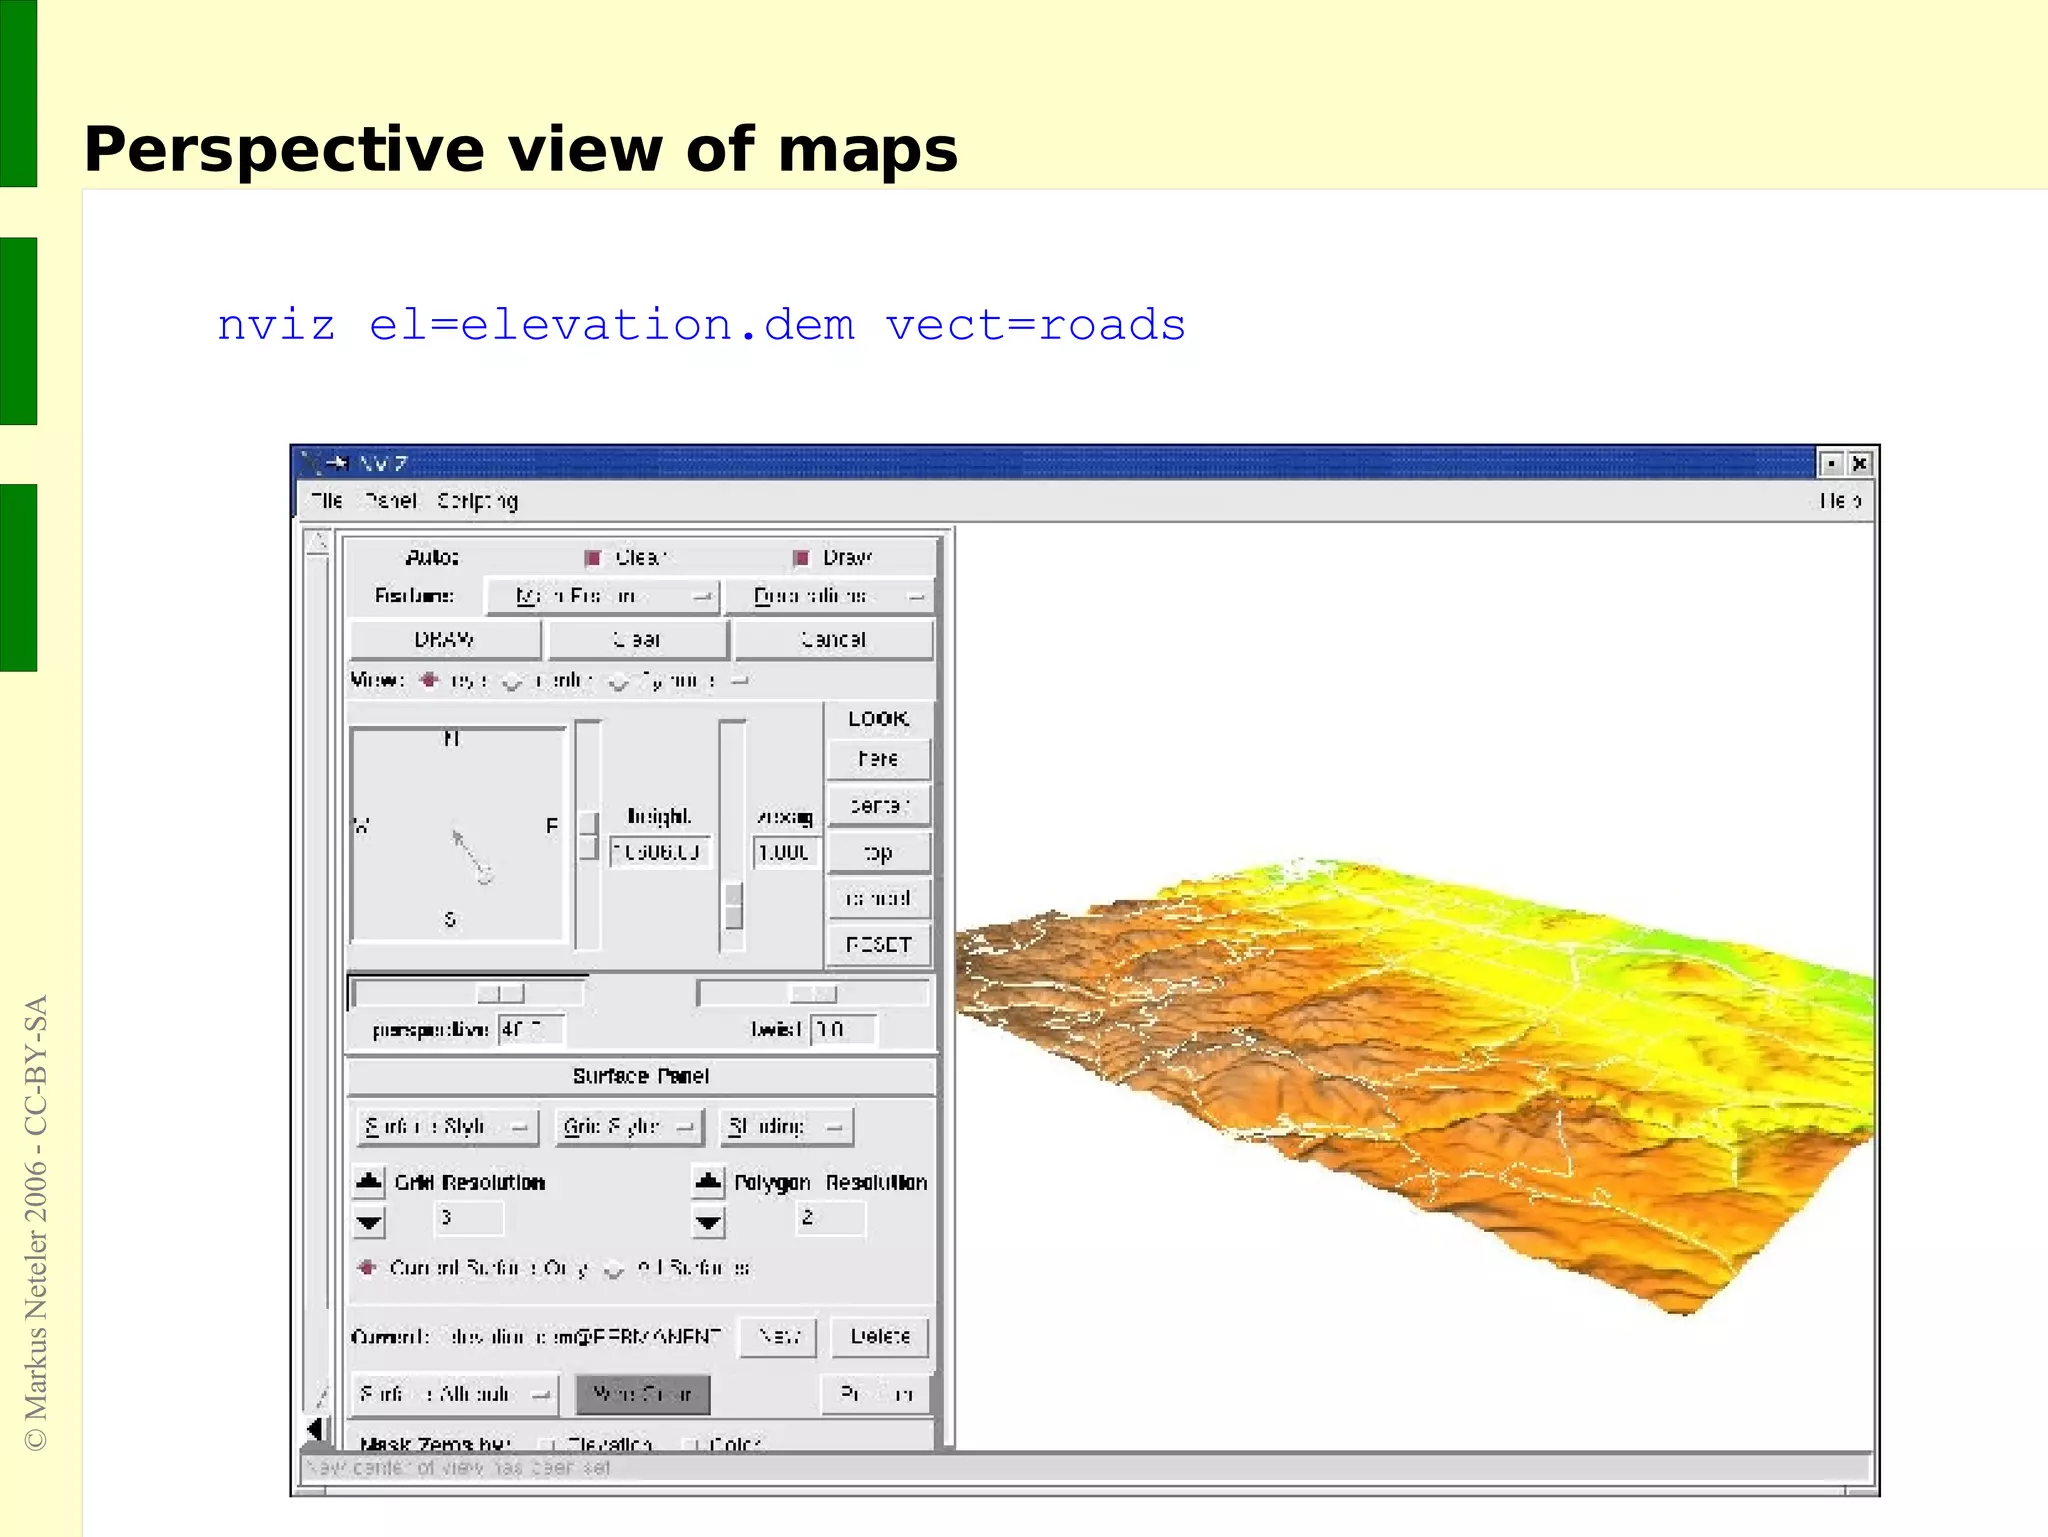Close the NVIZ window

click(x=1859, y=463)
